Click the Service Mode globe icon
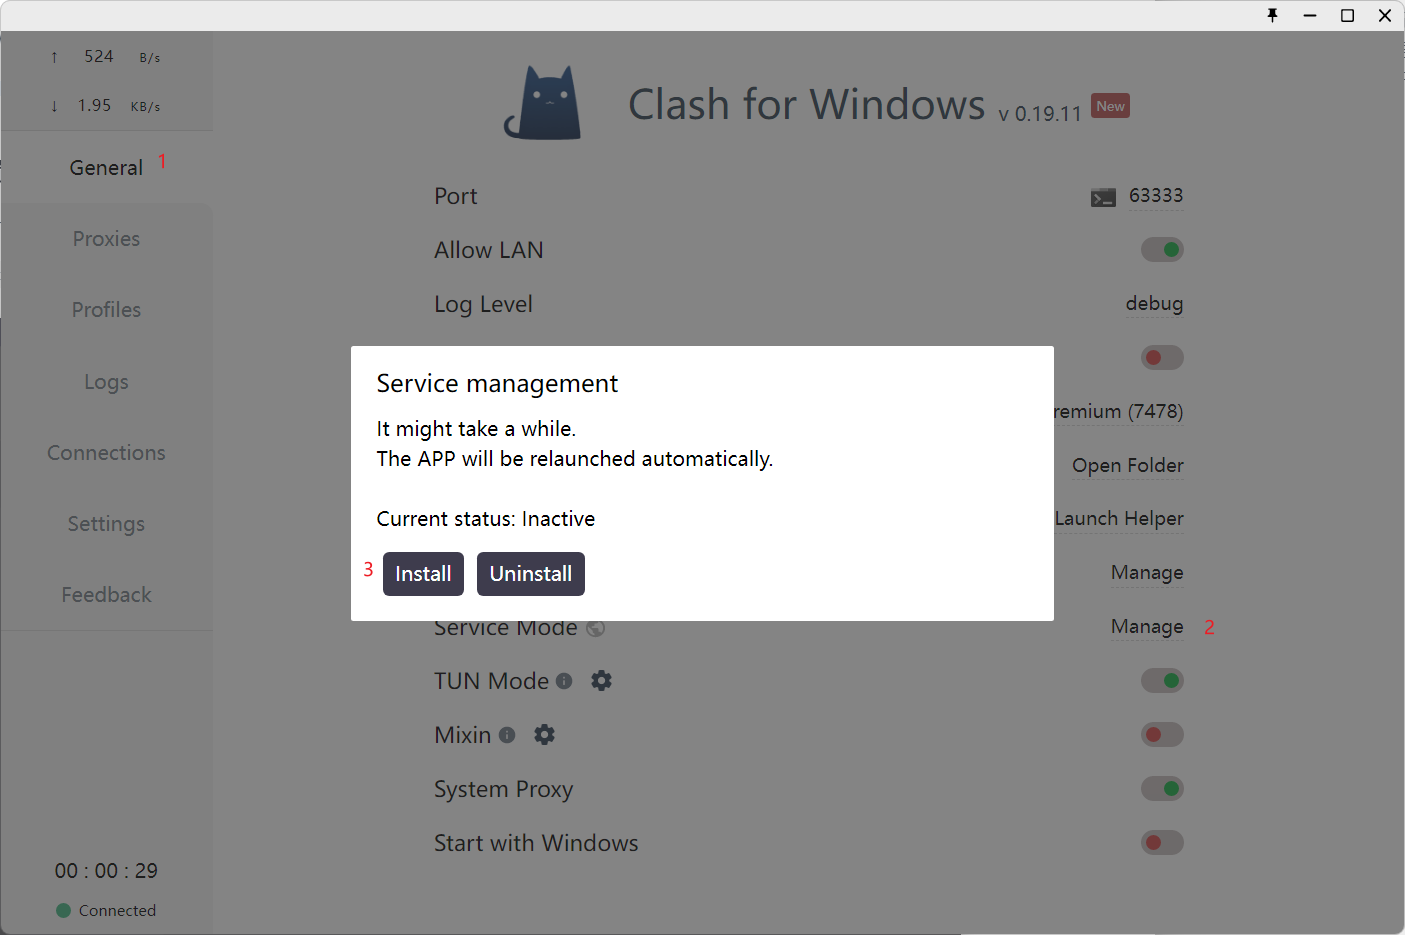 tap(595, 628)
